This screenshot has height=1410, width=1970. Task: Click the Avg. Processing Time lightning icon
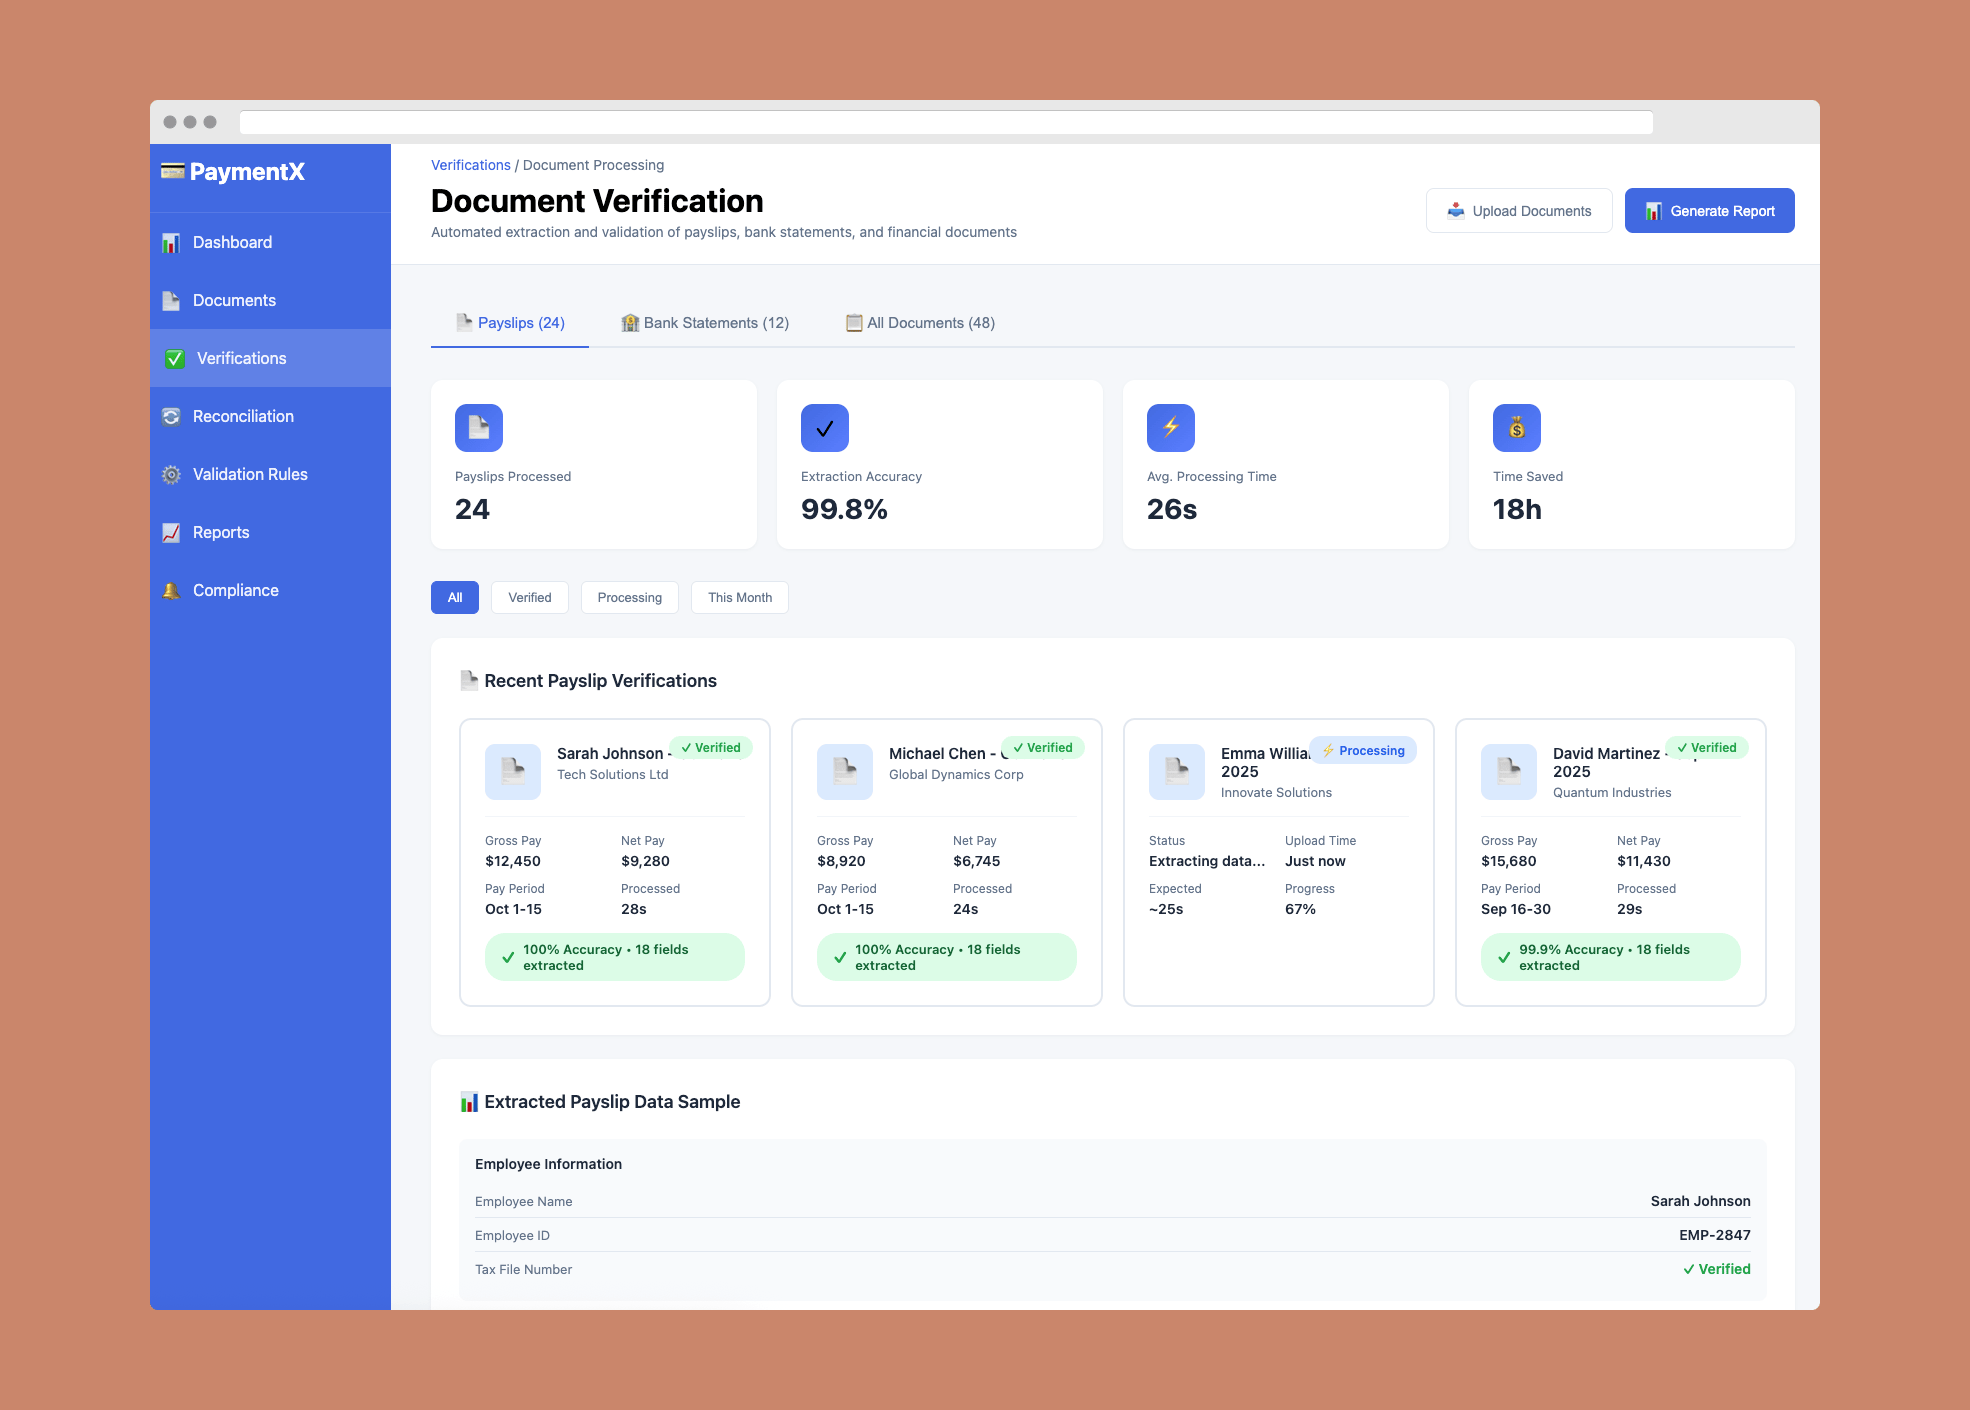[1170, 428]
